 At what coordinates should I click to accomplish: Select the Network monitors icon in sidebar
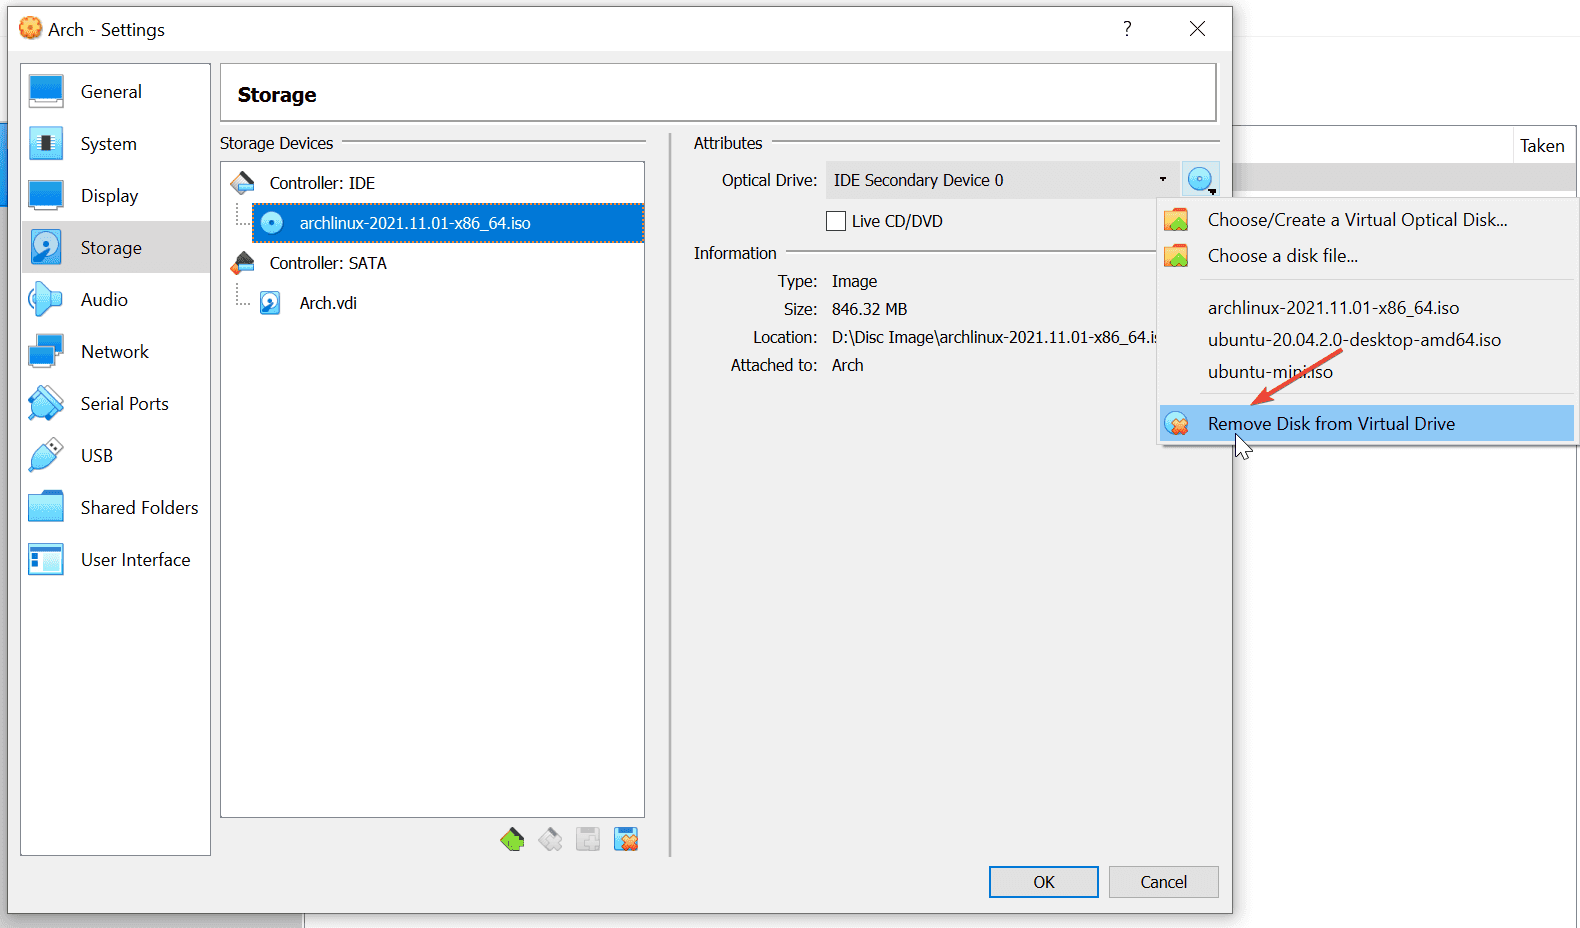tap(46, 351)
